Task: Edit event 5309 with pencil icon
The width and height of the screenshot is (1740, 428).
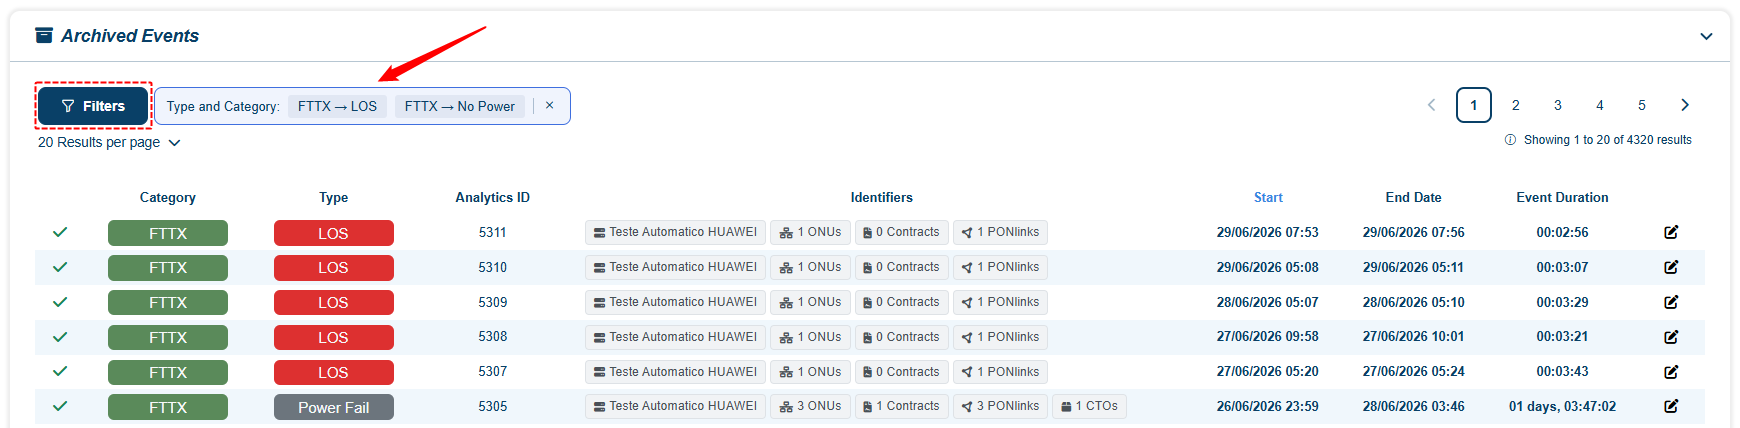Action: (1671, 302)
